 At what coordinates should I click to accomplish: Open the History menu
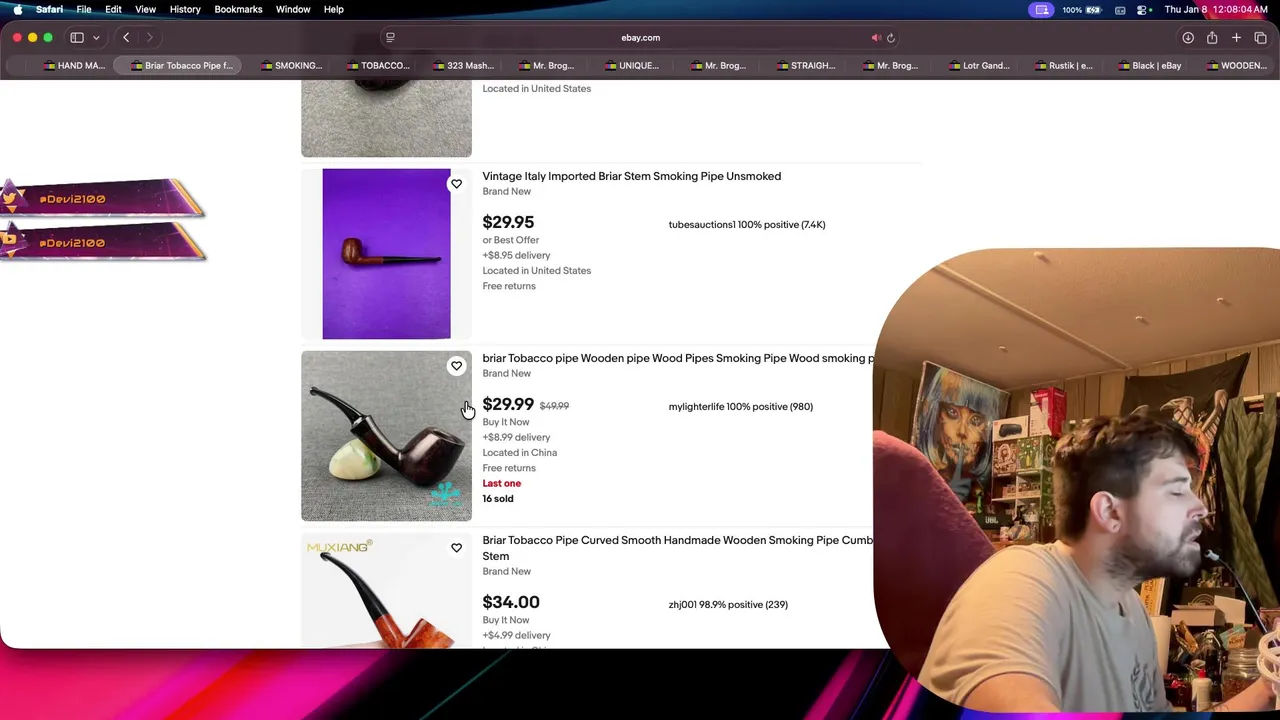185,10
